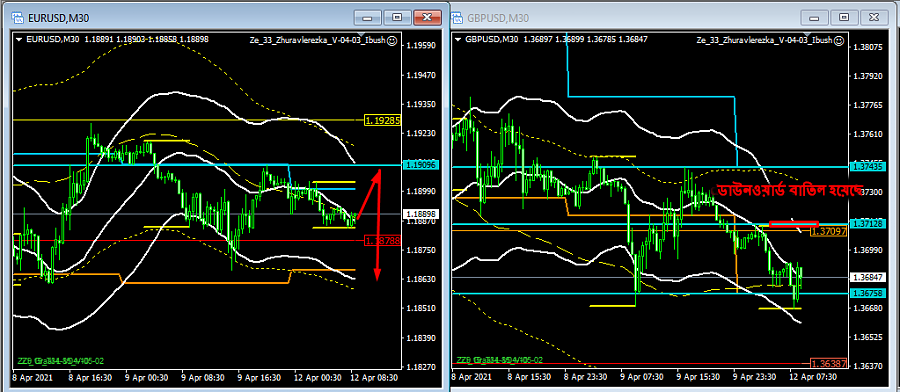Expand the EURUSD,M30 chart dropdown triangle
Image resolution: width=900 pixels, height=392 pixels.
[x=20, y=40]
